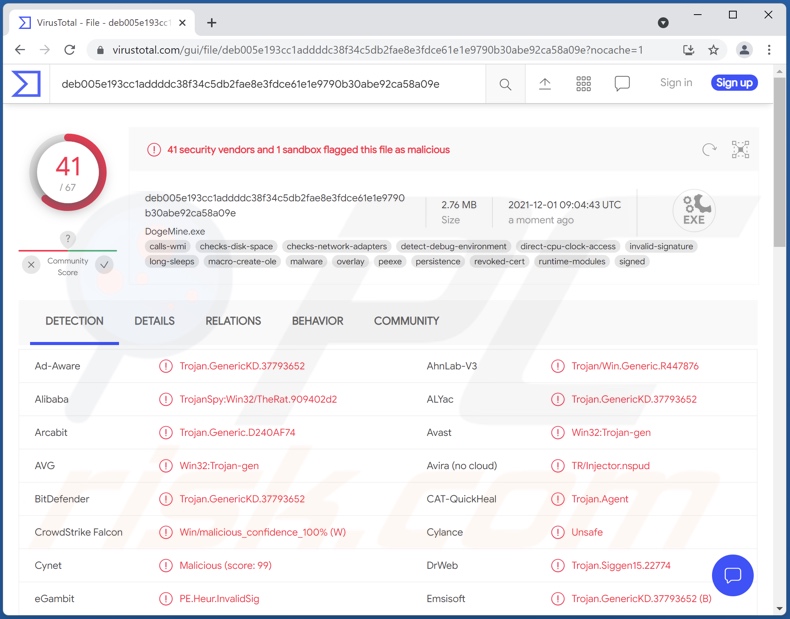790x619 pixels.
Task: Click the long-sleeps tag
Action: tap(172, 261)
